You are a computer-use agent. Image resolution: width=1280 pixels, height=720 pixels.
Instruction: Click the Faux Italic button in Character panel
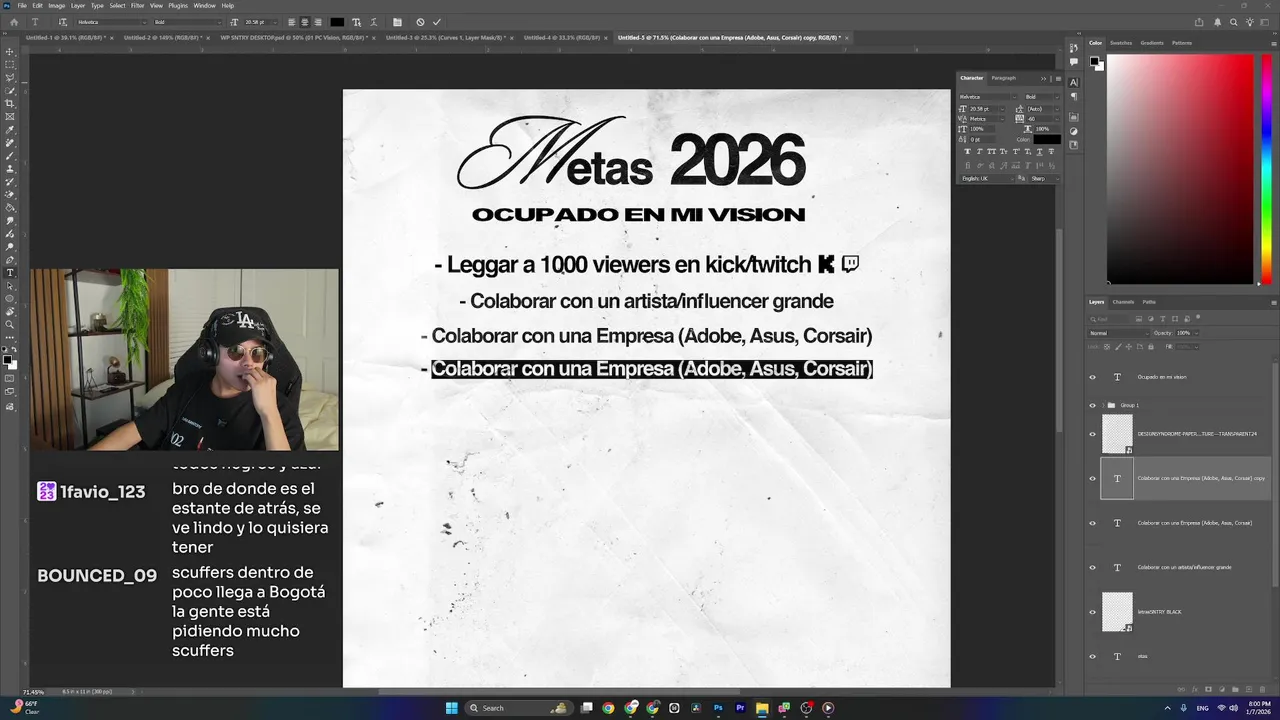[979, 151]
